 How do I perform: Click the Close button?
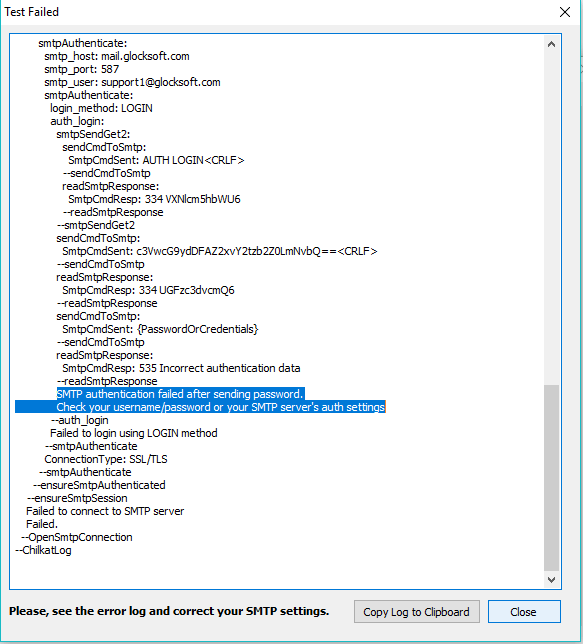[x=524, y=612]
